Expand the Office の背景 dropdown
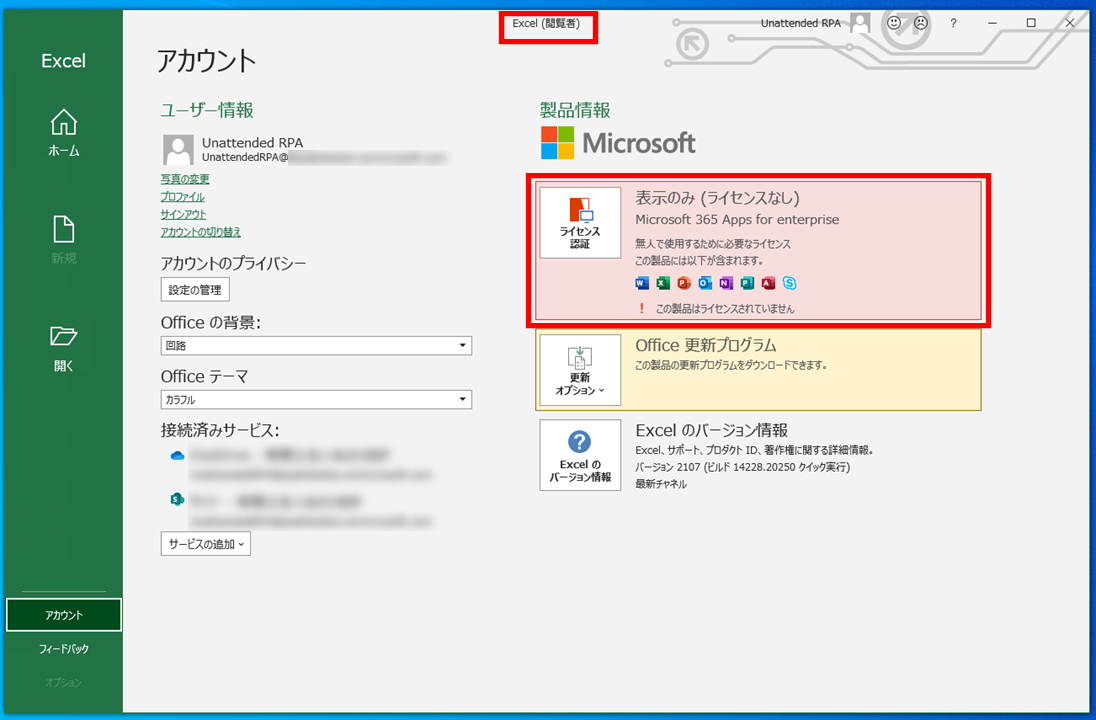 (316, 345)
